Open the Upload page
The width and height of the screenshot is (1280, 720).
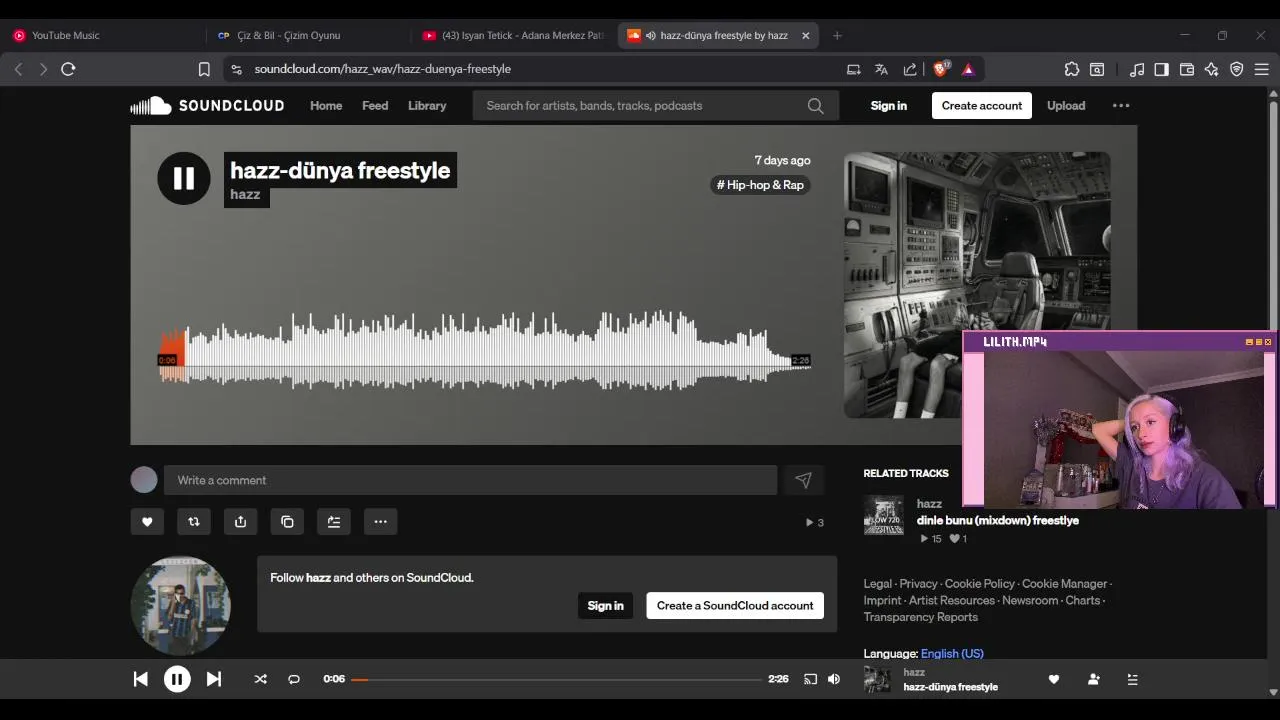(x=1066, y=105)
